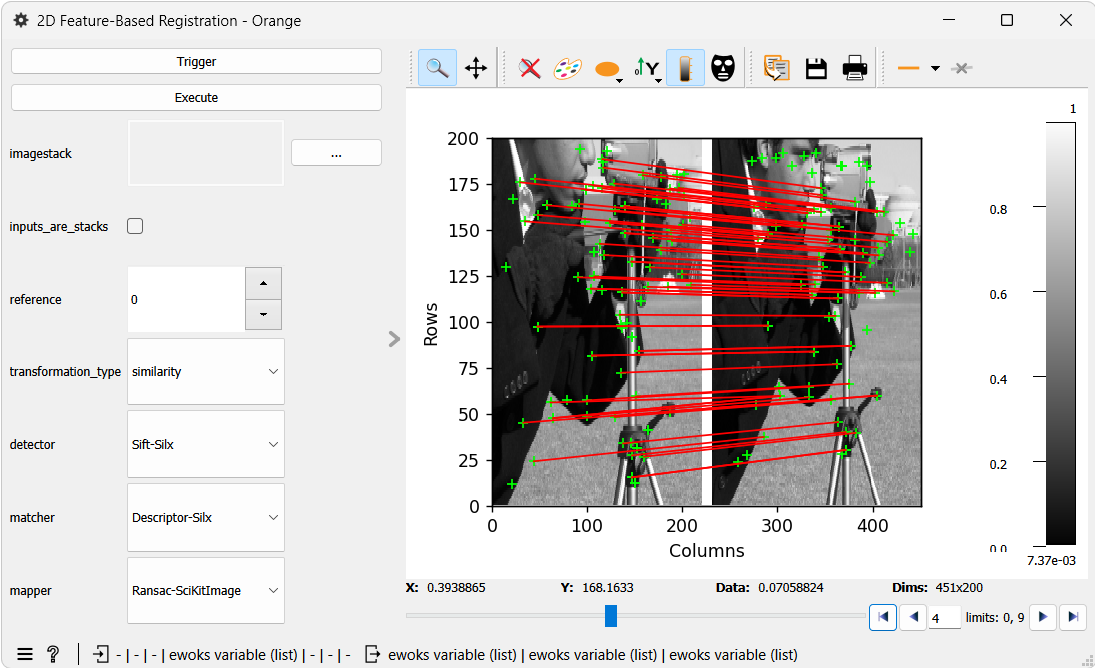Click the inputs arrow icon in status bar

coord(101,654)
